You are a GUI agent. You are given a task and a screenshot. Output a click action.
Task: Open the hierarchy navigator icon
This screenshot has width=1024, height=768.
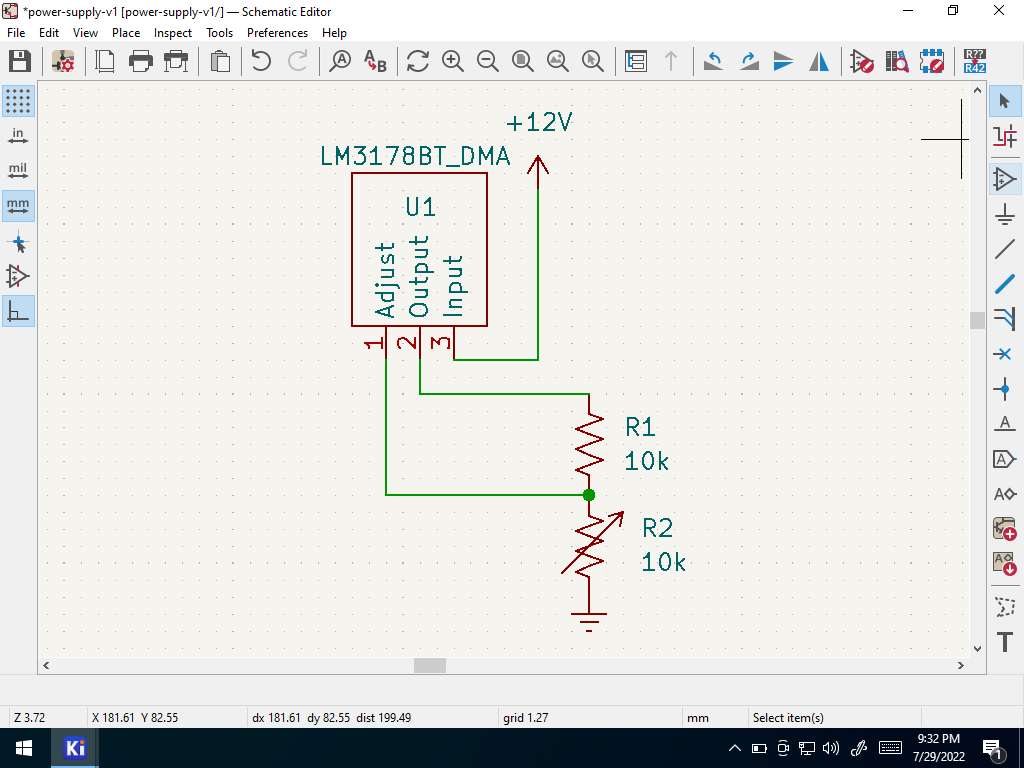tap(635, 61)
